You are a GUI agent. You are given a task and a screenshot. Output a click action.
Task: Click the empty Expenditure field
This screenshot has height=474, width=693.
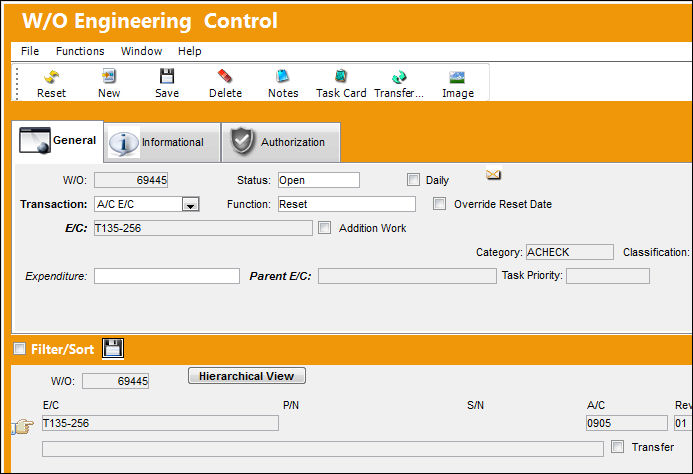(167, 276)
